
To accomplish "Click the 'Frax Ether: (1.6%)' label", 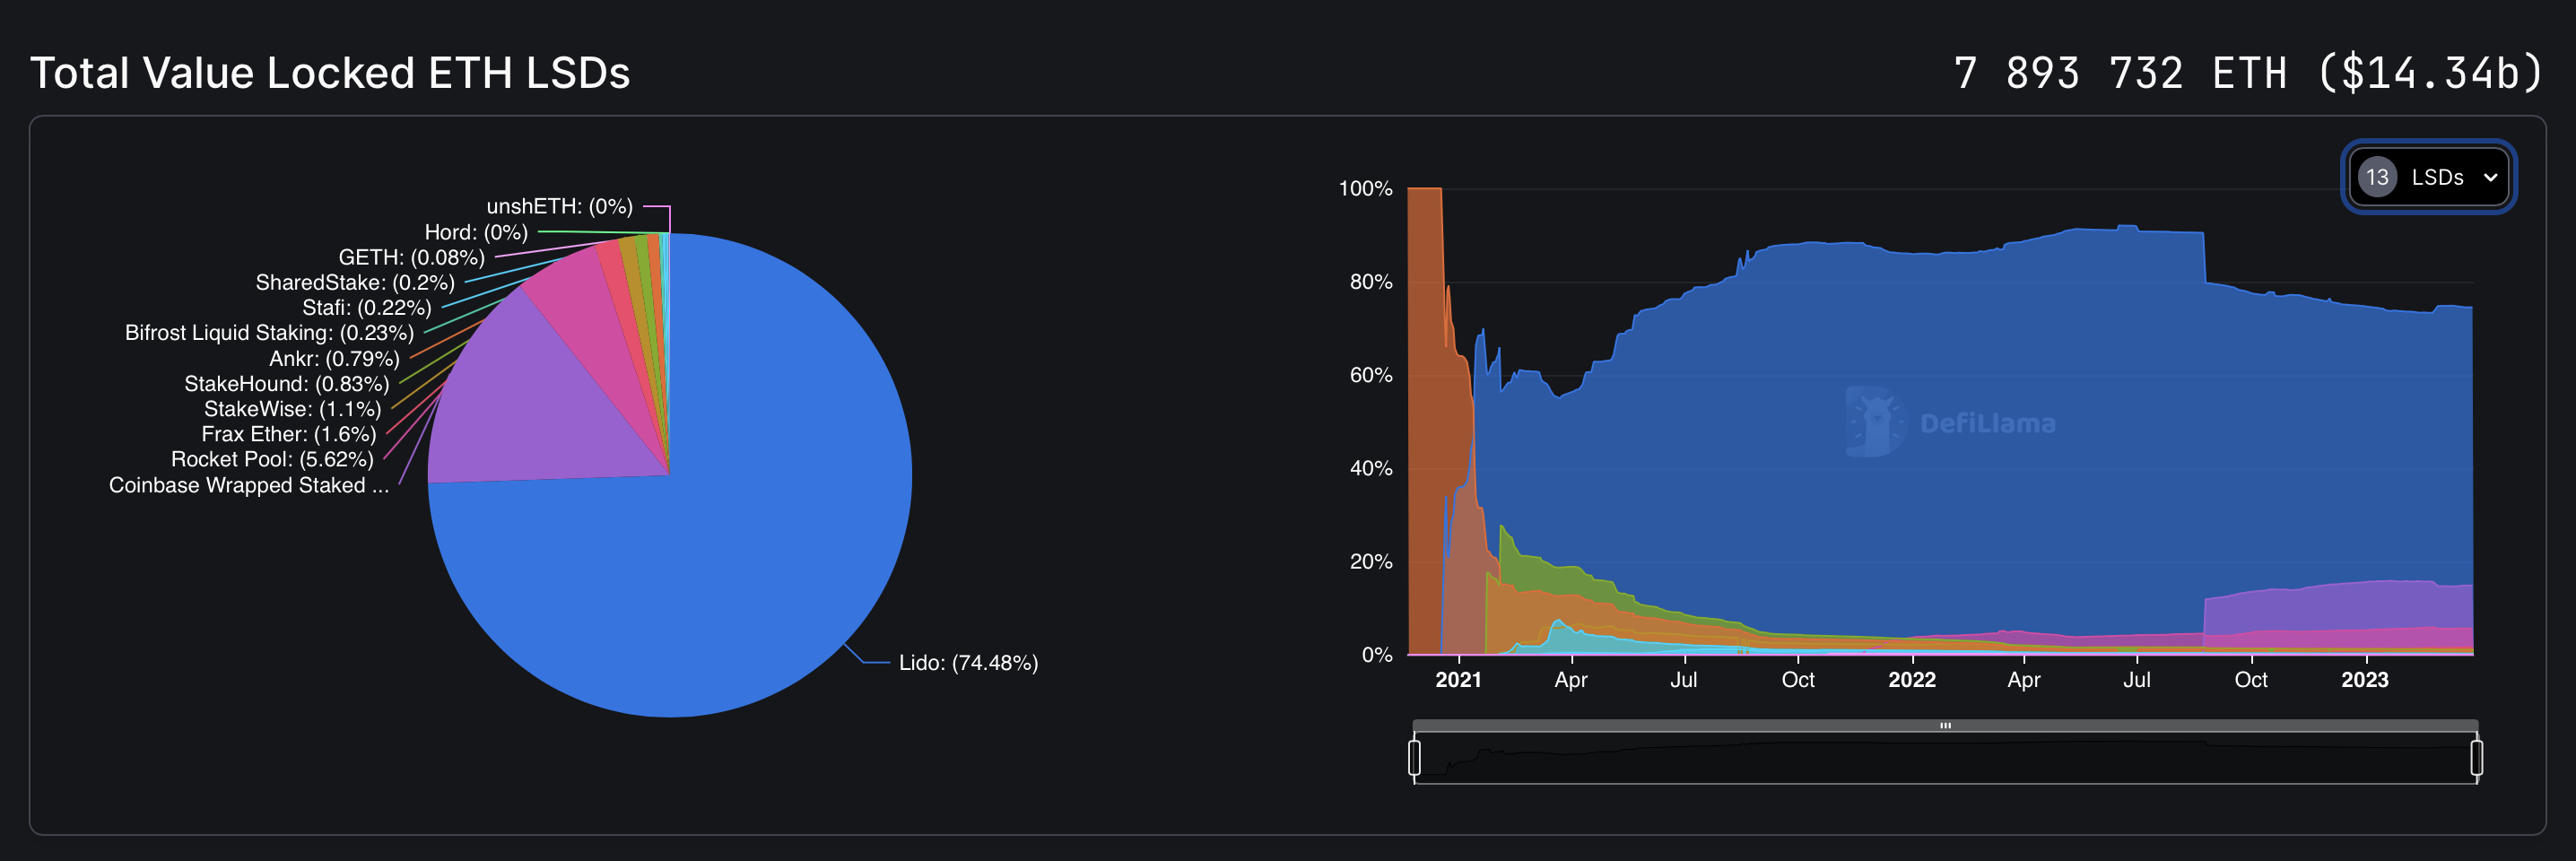I will point(288,434).
